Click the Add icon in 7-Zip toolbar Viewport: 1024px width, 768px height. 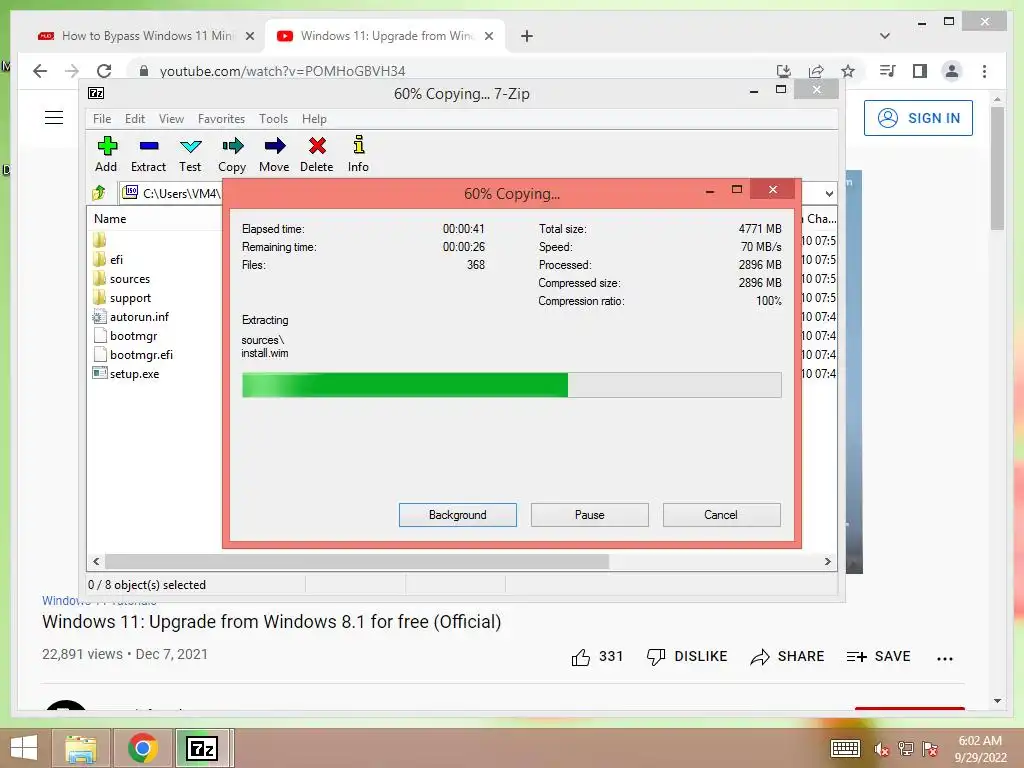coord(106,154)
